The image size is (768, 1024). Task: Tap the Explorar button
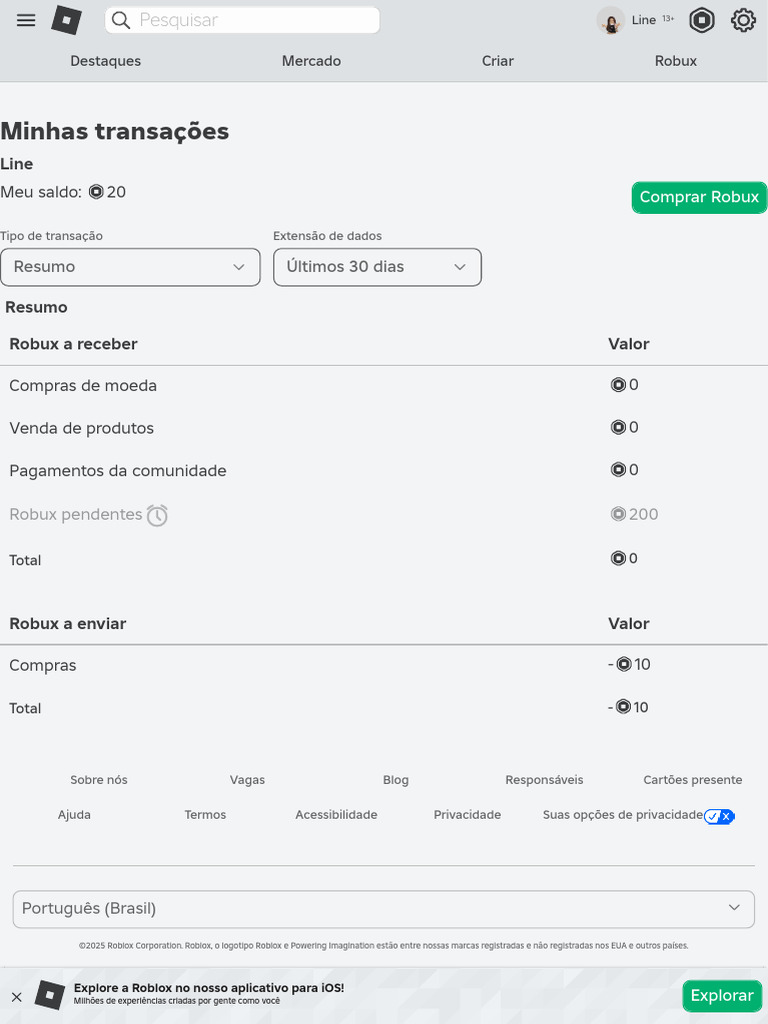(x=722, y=996)
